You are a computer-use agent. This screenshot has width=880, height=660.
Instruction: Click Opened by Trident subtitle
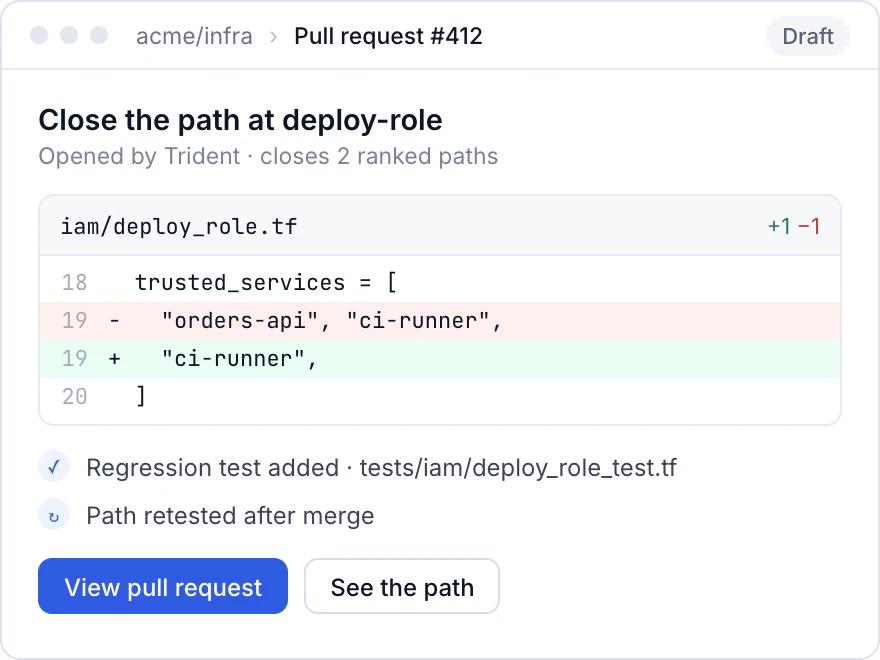268,156
